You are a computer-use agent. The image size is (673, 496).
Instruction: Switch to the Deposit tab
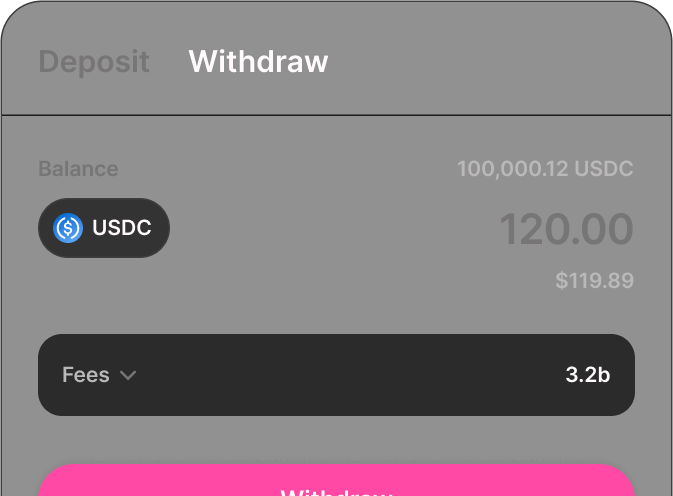[x=94, y=62]
